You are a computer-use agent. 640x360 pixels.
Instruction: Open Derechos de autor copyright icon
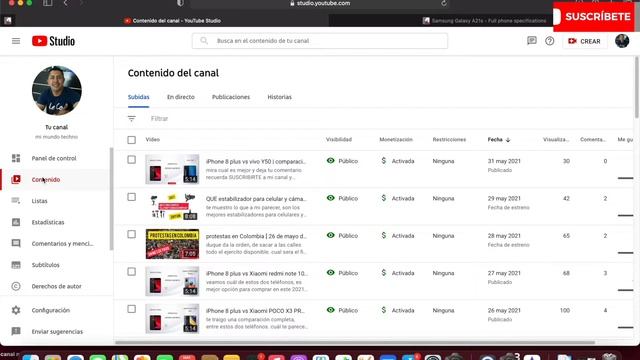[16, 286]
